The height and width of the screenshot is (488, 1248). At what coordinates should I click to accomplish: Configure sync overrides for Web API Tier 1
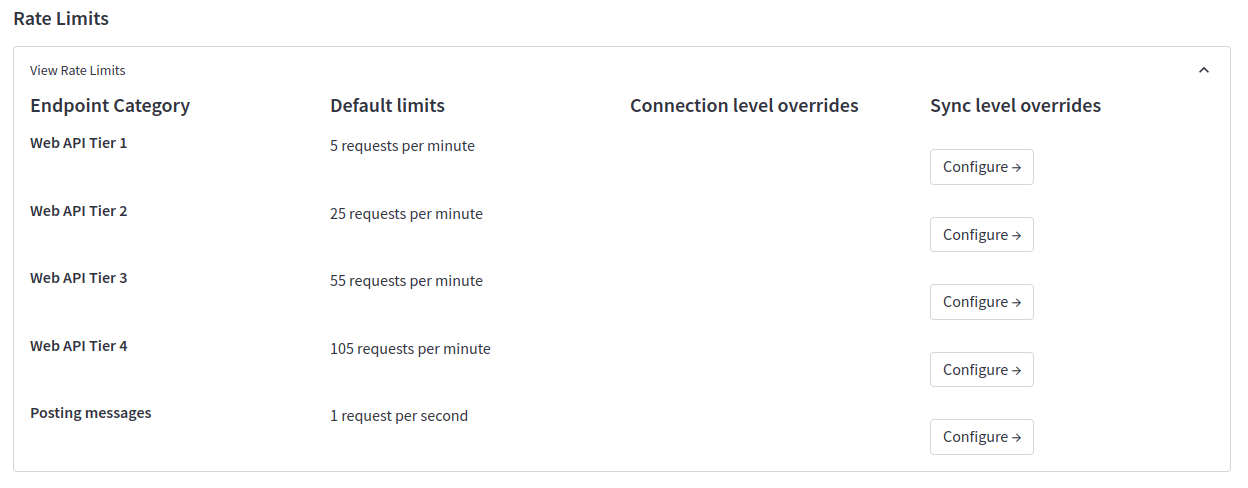point(981,167)
